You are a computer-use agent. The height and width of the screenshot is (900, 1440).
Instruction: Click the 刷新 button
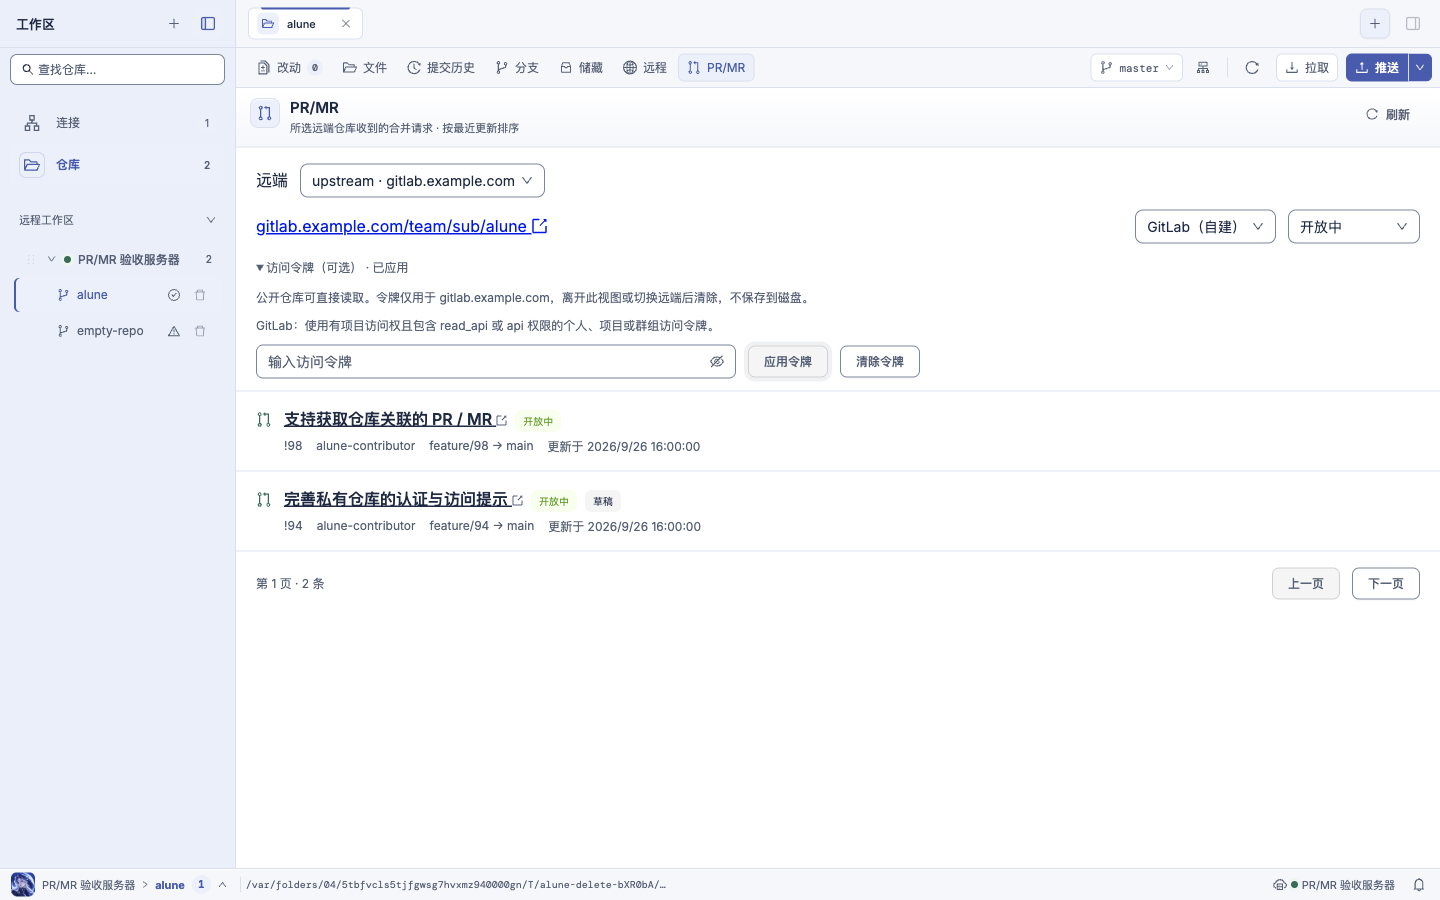point(1388,115)
